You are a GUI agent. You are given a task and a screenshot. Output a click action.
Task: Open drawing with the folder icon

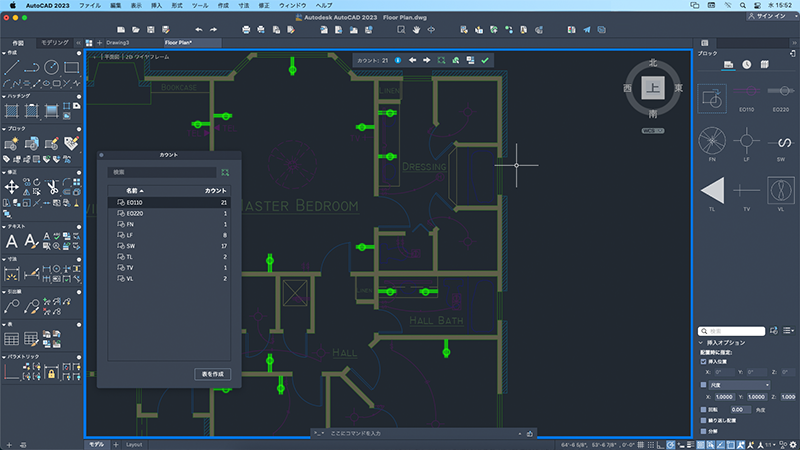(x=136, y=30)
